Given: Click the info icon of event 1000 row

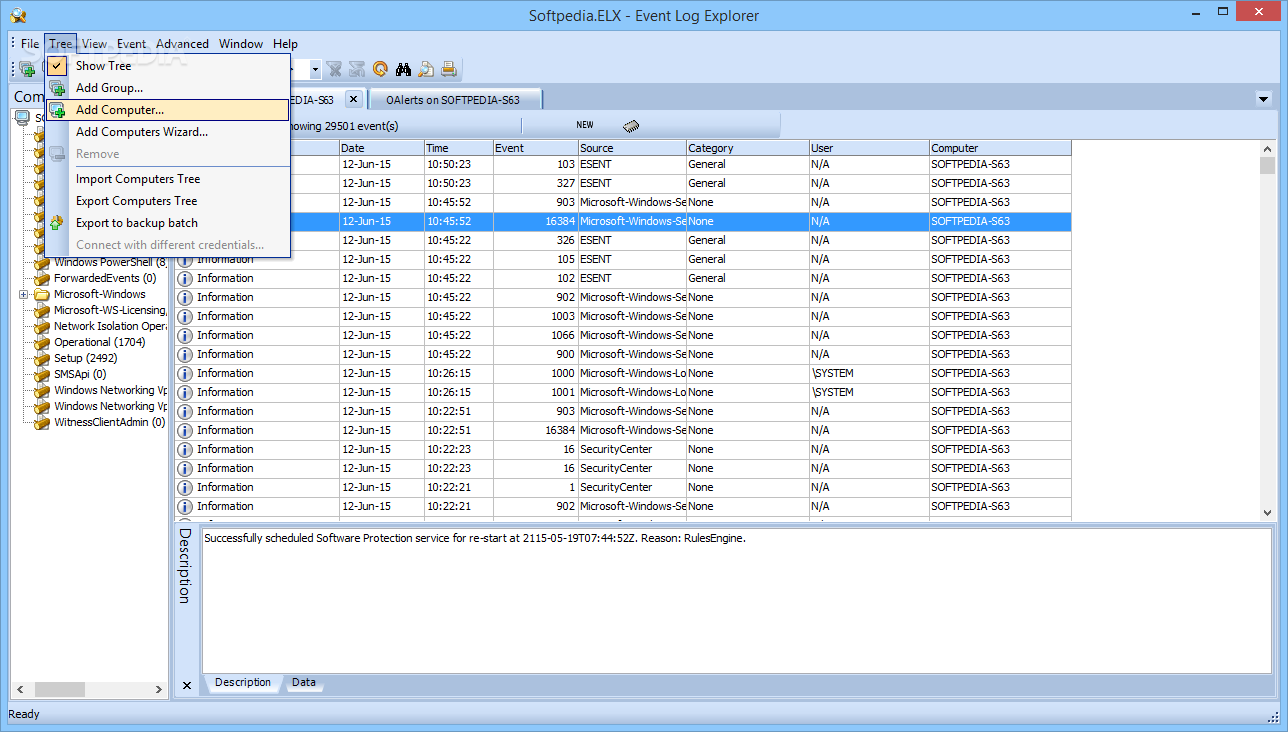Looking at the screenshot, I should 185,373.
